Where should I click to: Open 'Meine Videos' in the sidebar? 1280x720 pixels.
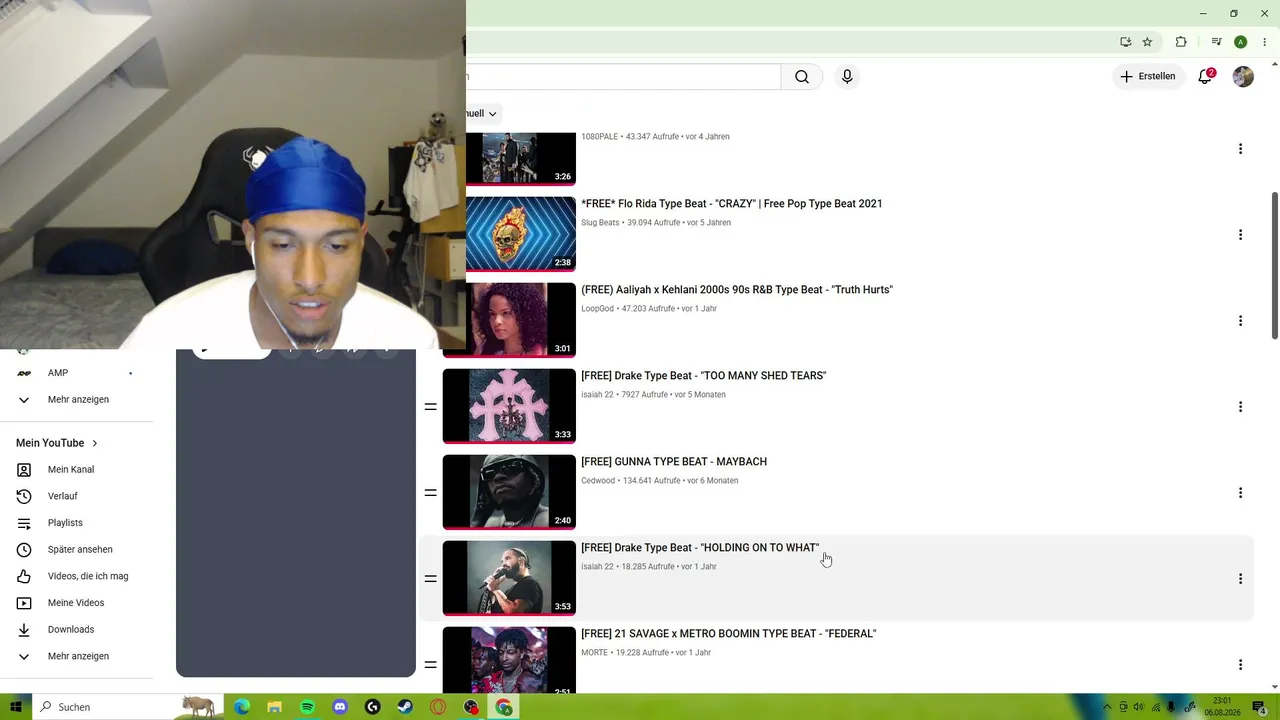pos(77,603)
